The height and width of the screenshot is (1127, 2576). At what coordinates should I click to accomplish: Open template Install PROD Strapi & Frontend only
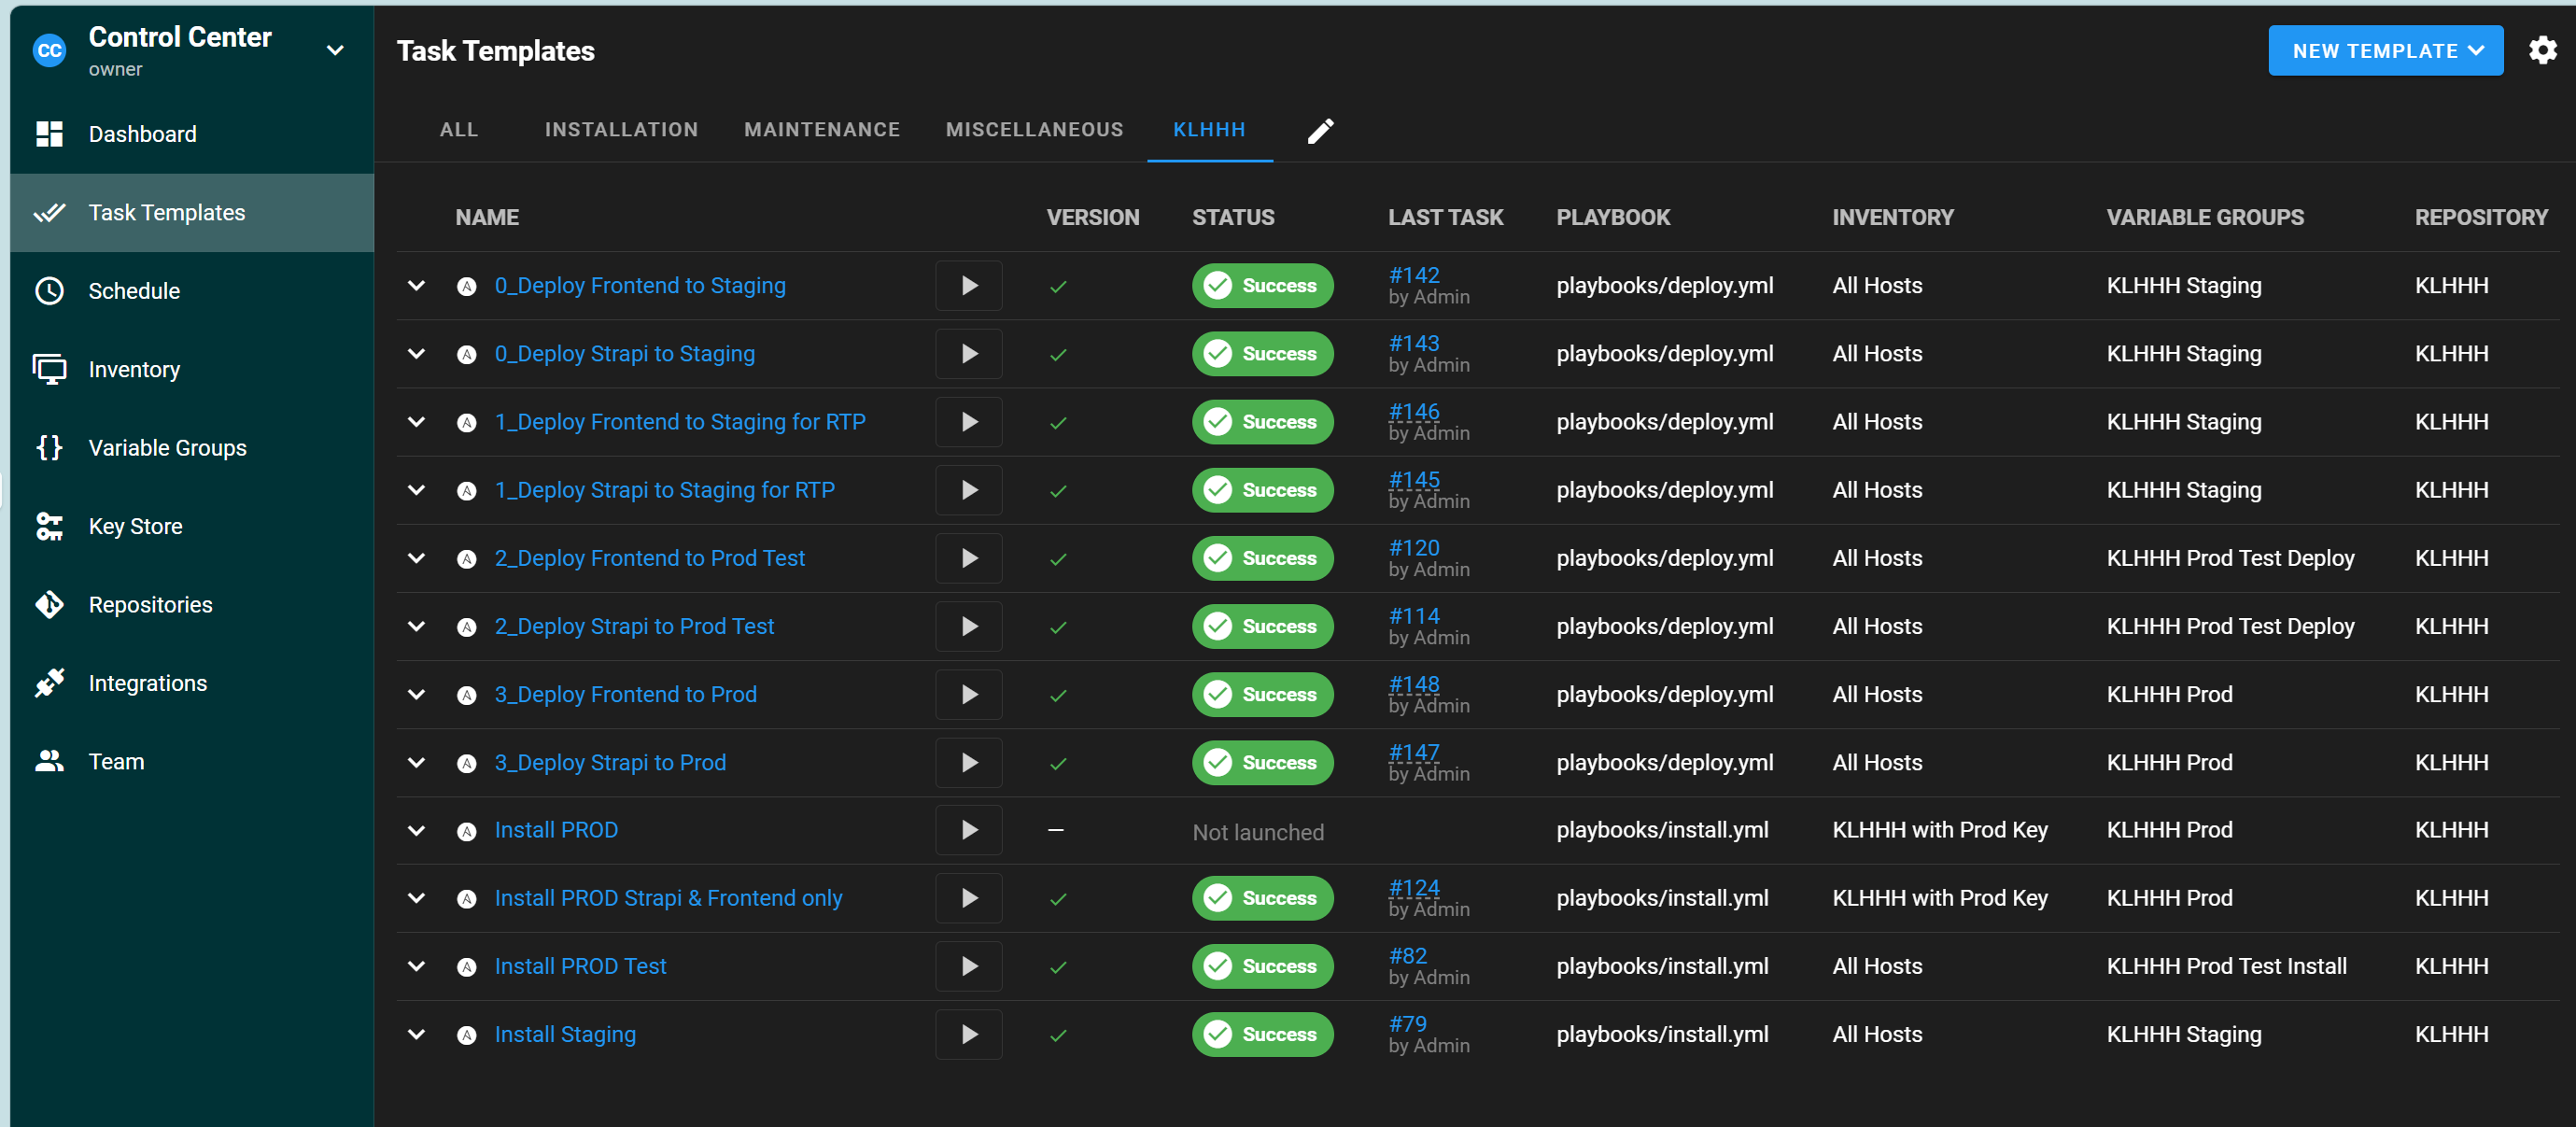tap(668, 898)
